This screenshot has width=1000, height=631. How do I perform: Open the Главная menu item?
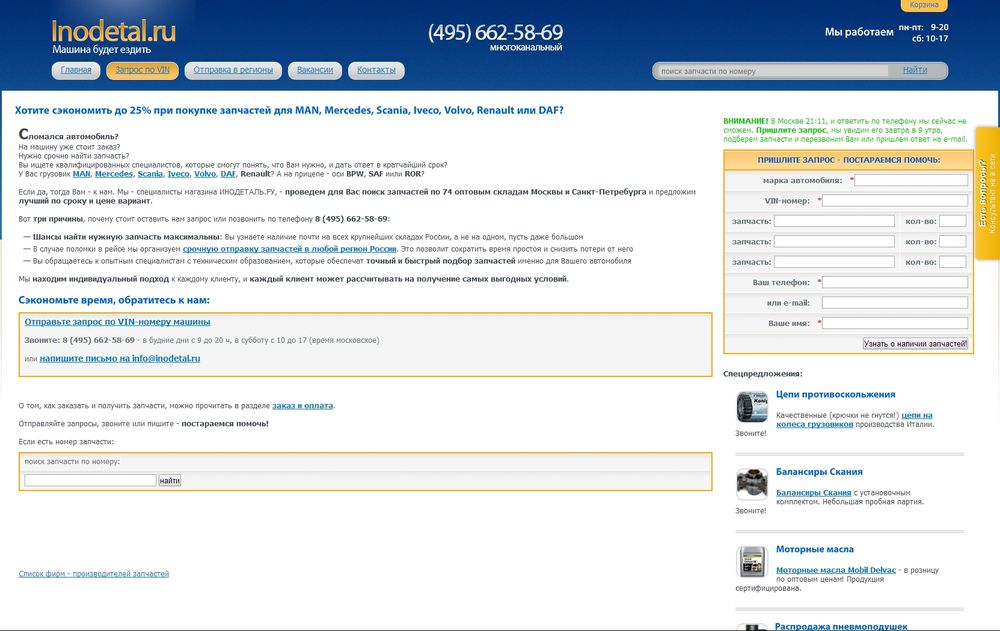(76, 70)
